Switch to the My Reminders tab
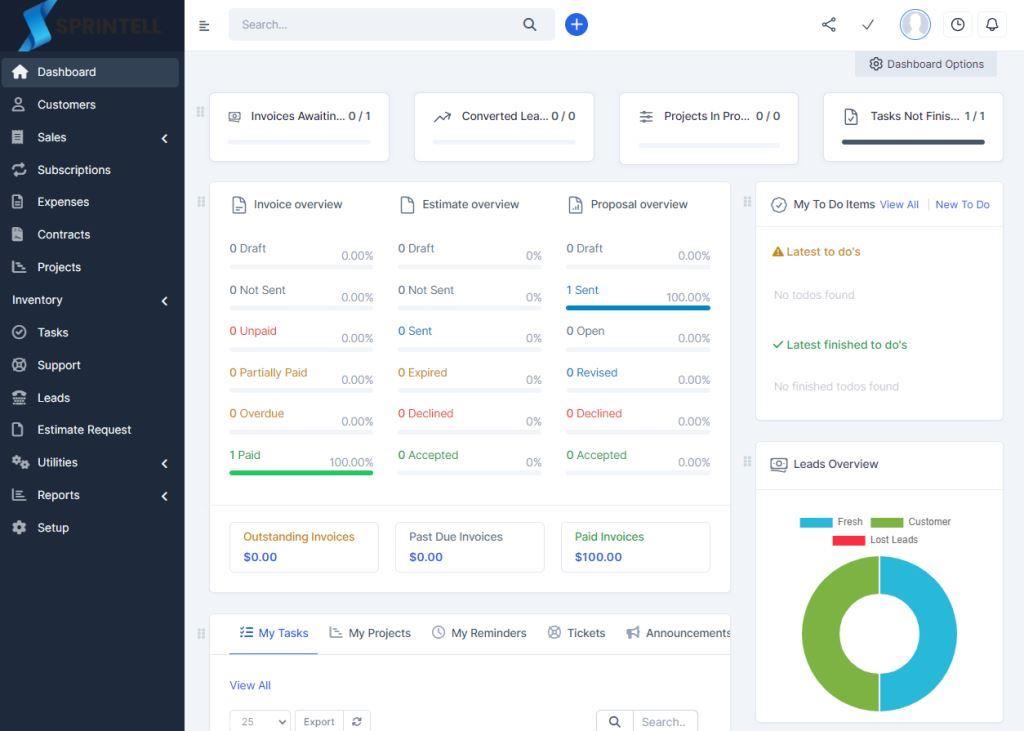This screenshot has width=1024, height=731. click(479, 633)
